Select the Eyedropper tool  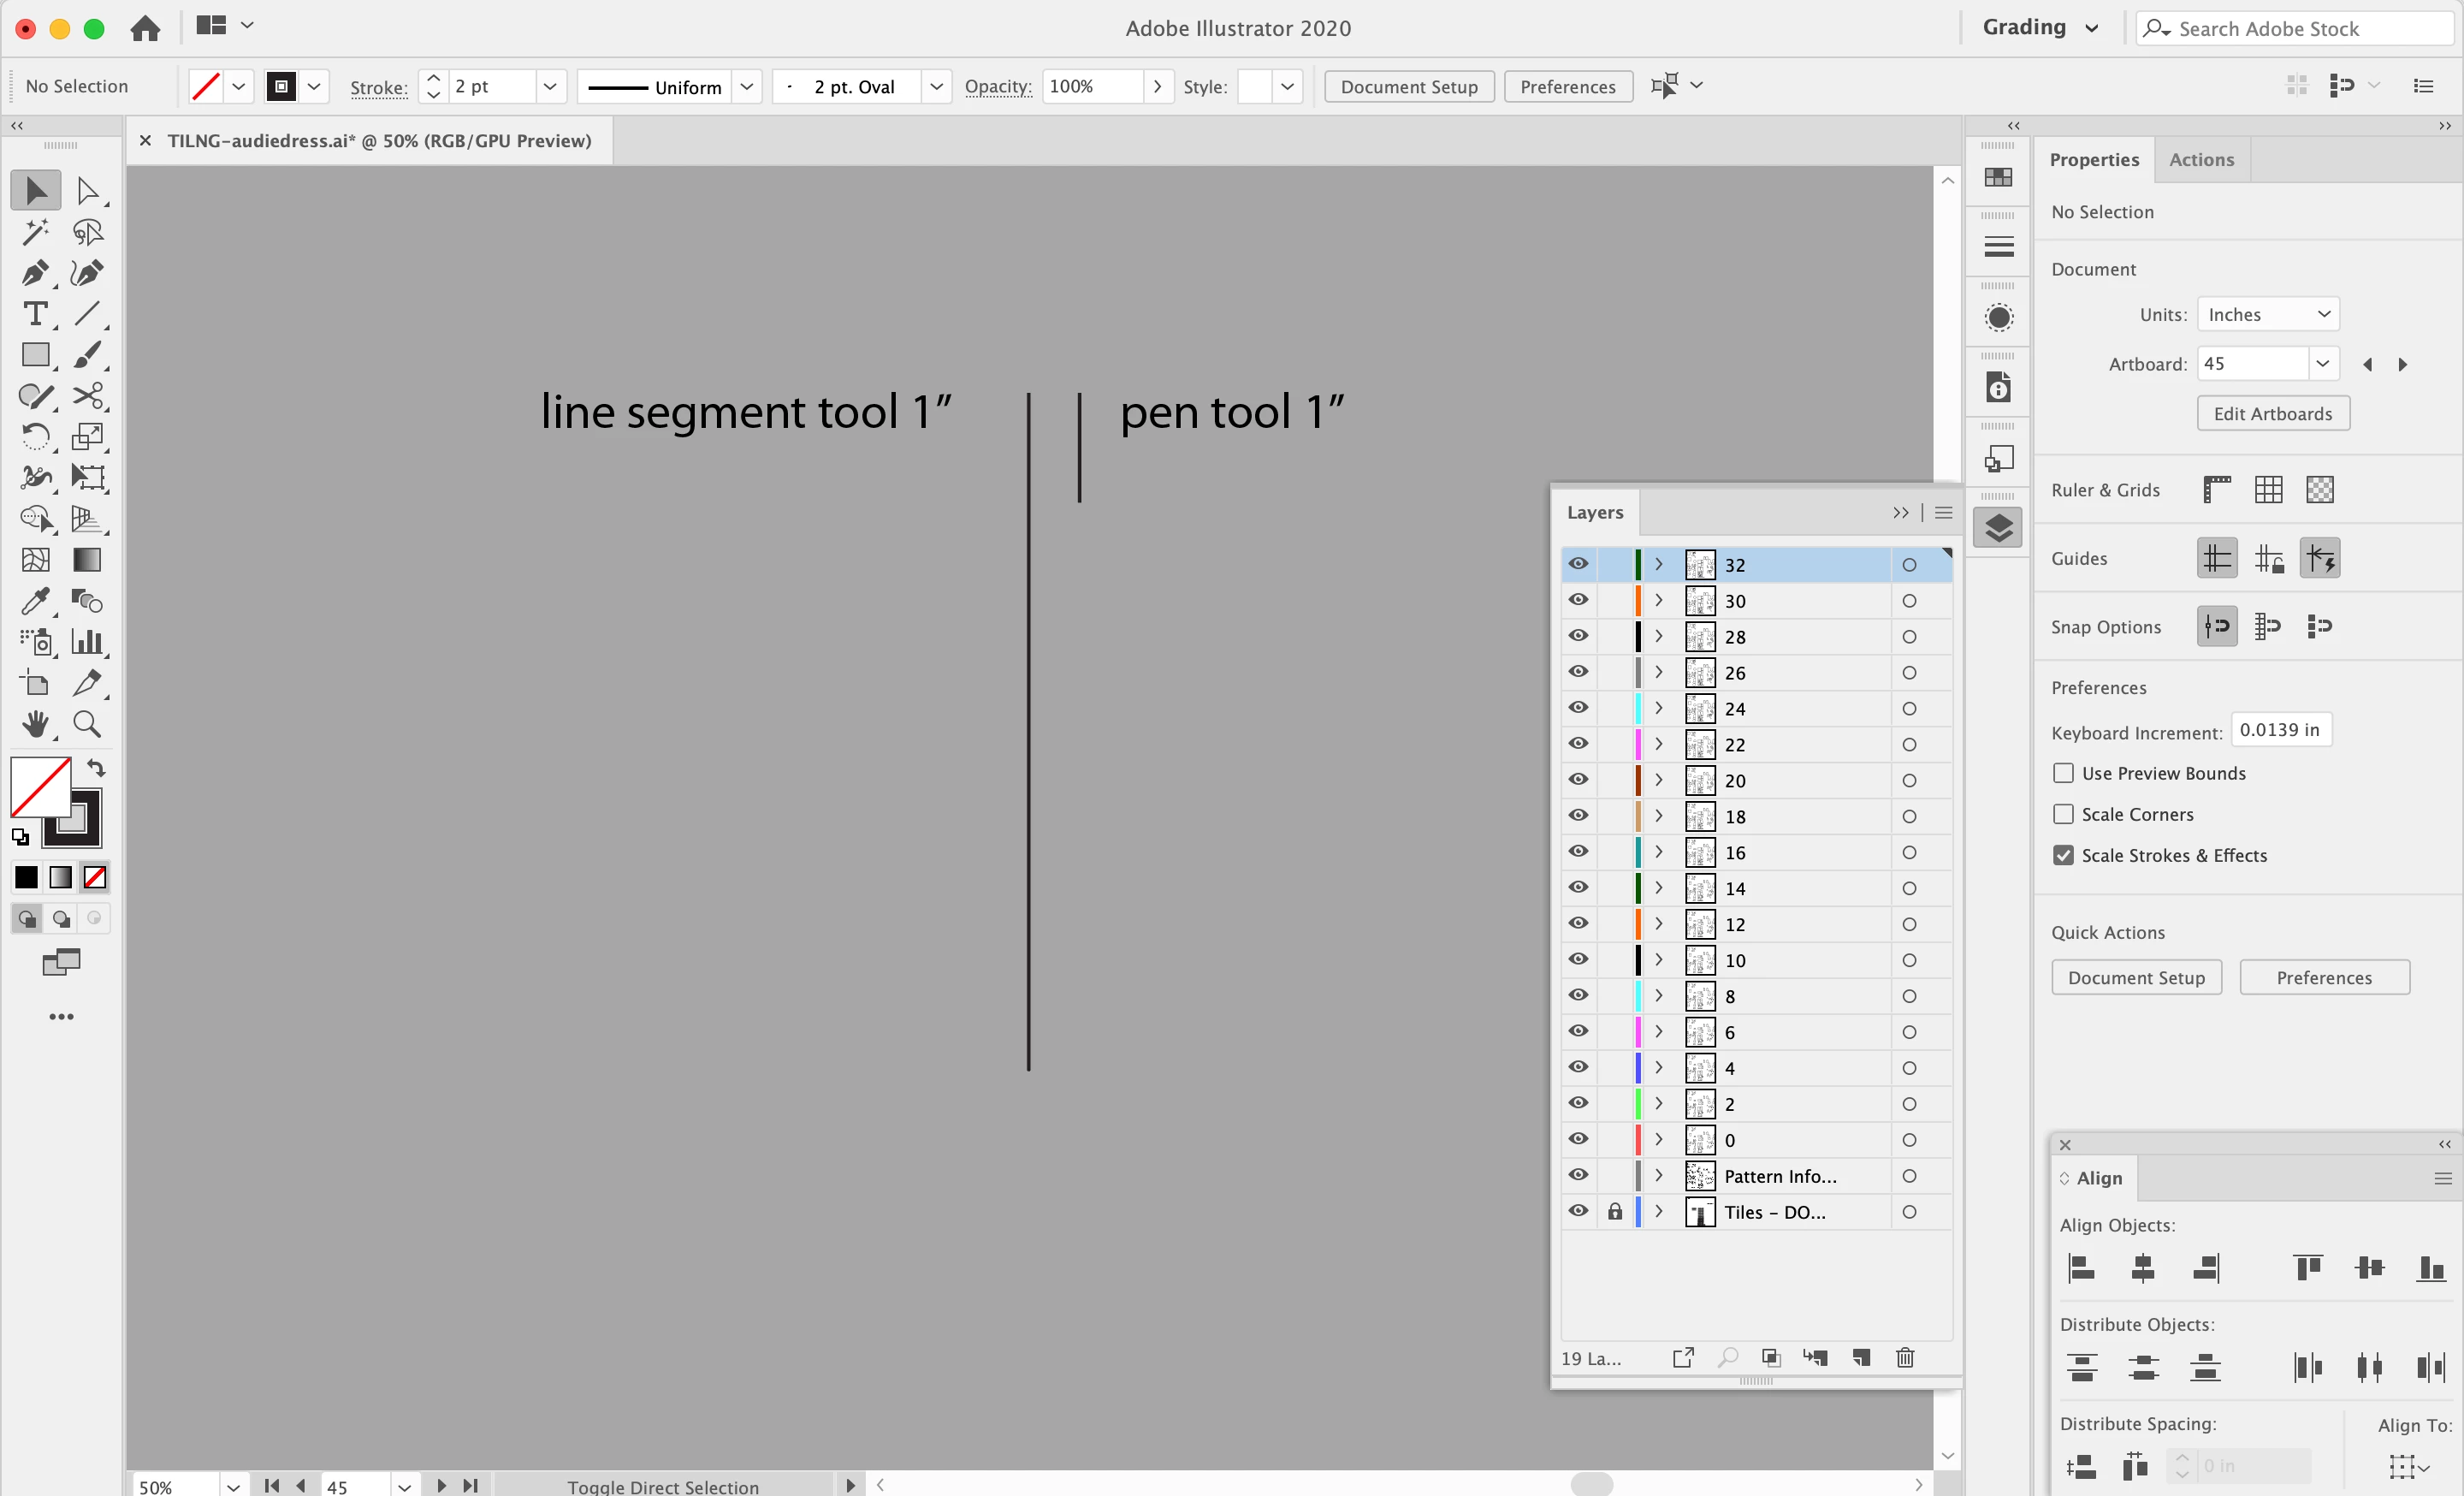pos(35,600)
